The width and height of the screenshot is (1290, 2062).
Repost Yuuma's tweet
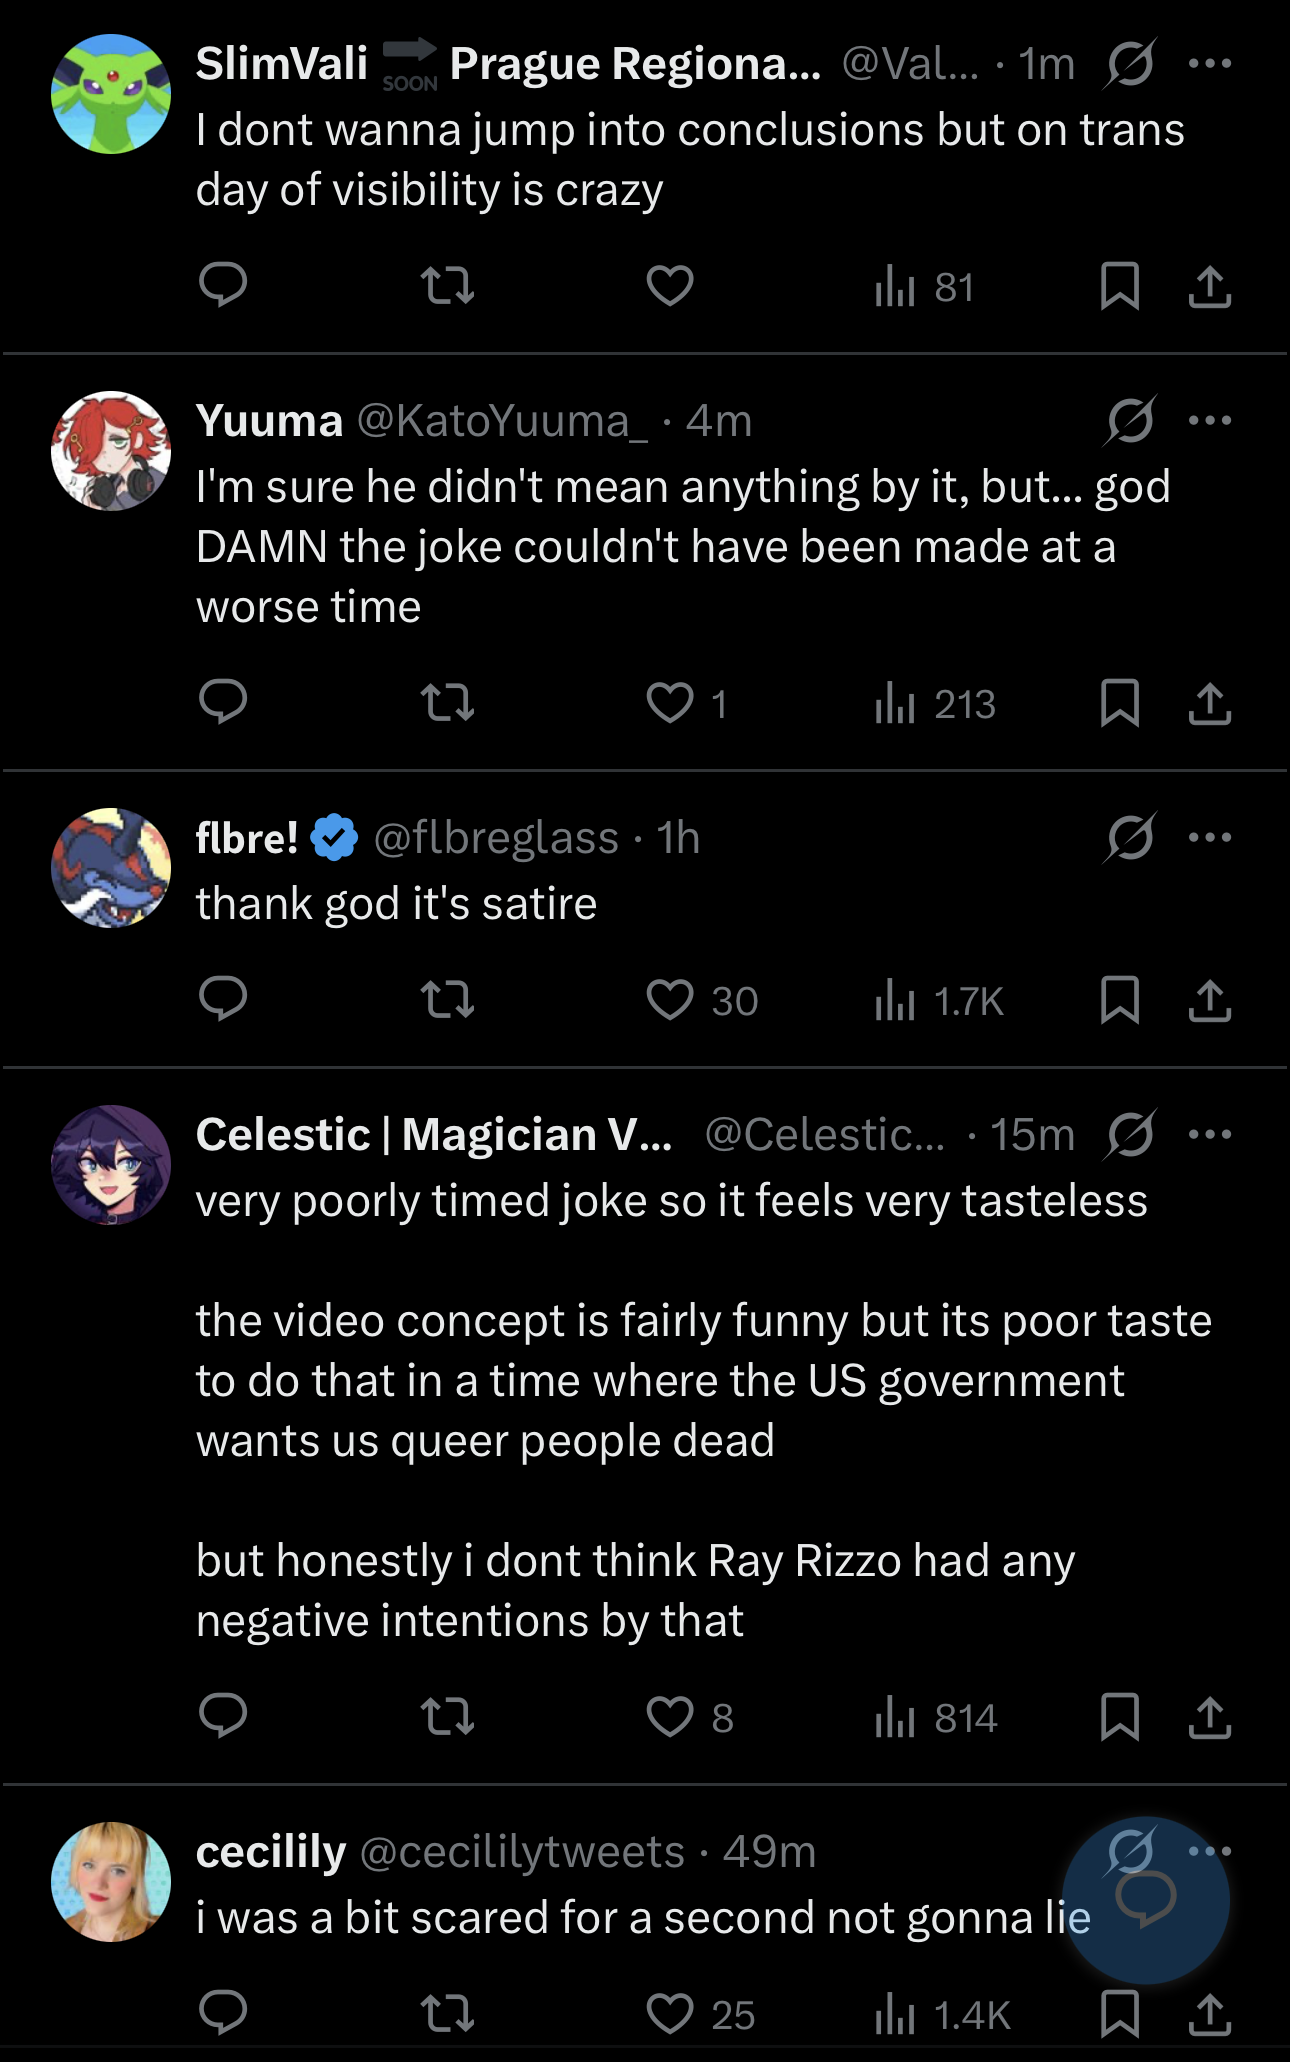(x=447, y=703)
